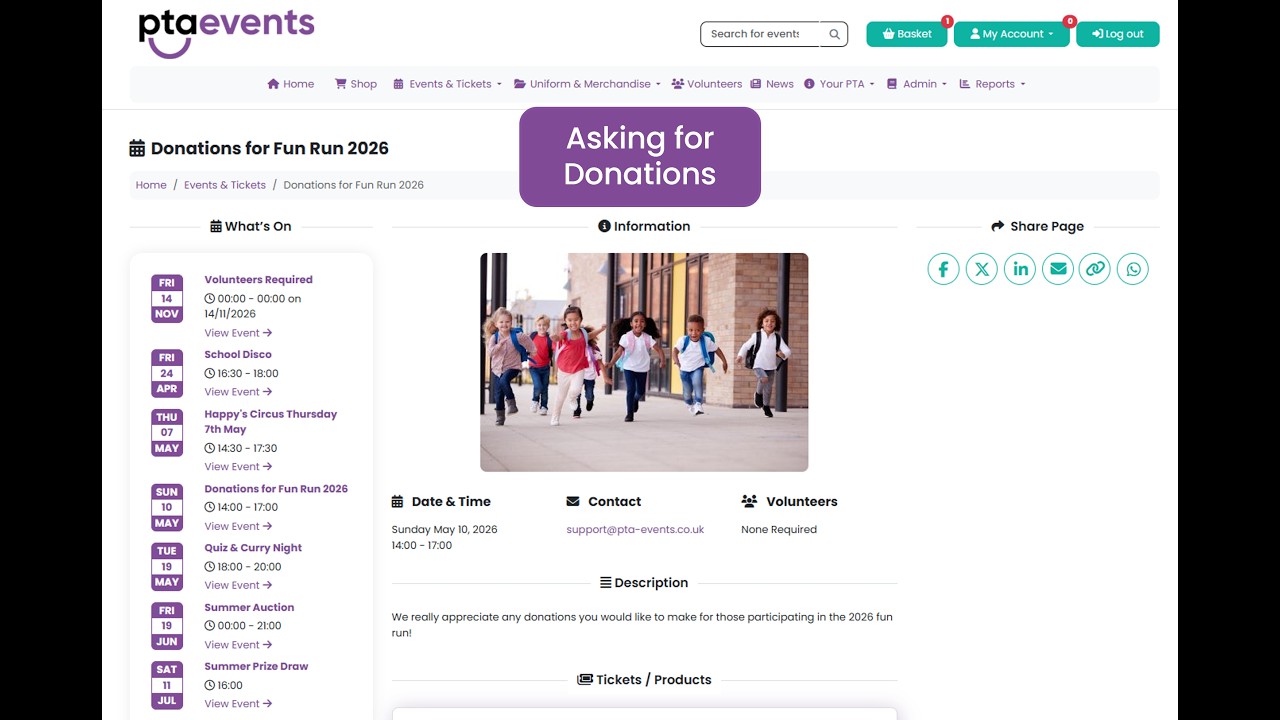1280x720 pixels.
Task: Expand the Events & Tickets menu
Action: click(x=448, y=84)
